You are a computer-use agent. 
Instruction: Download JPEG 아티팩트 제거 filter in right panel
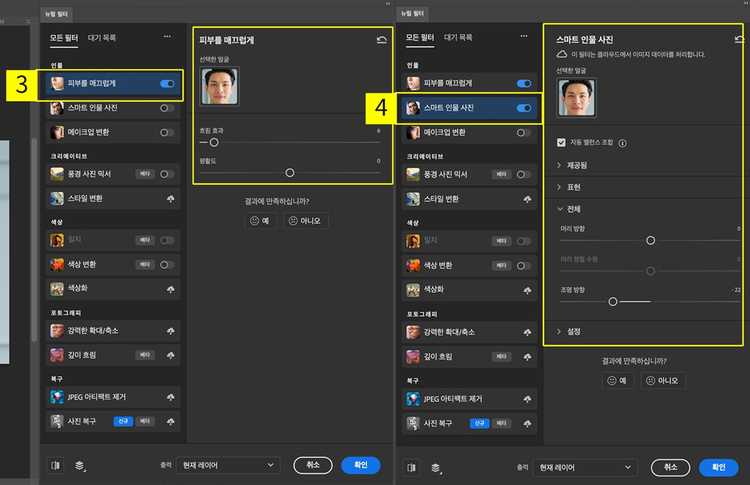(527, 399)
